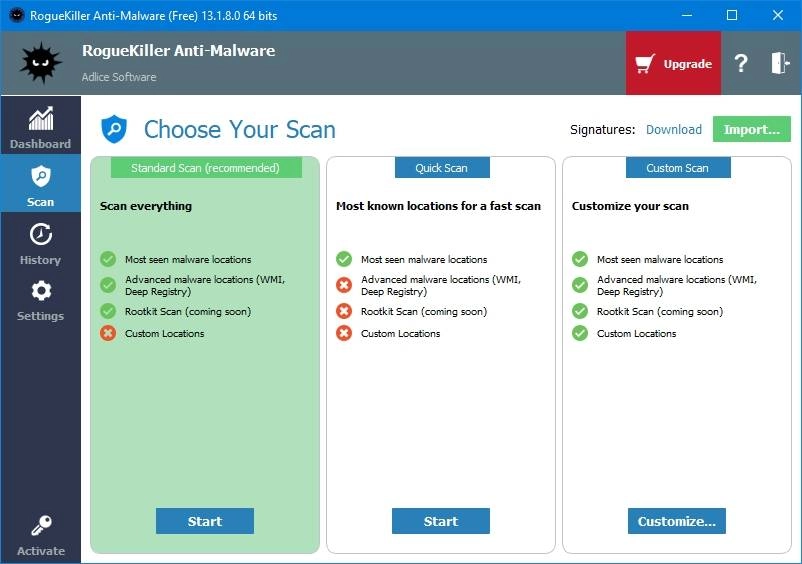Image resolution: width=802 pixels, height=564 pixels.
Task: Open History from the sidebar
Action: point(40,242)
